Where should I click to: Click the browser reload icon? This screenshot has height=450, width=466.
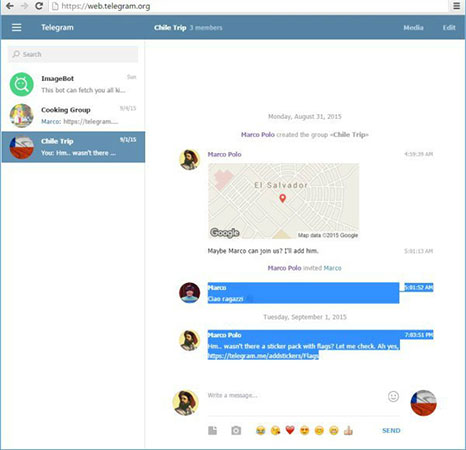[39, 6]
